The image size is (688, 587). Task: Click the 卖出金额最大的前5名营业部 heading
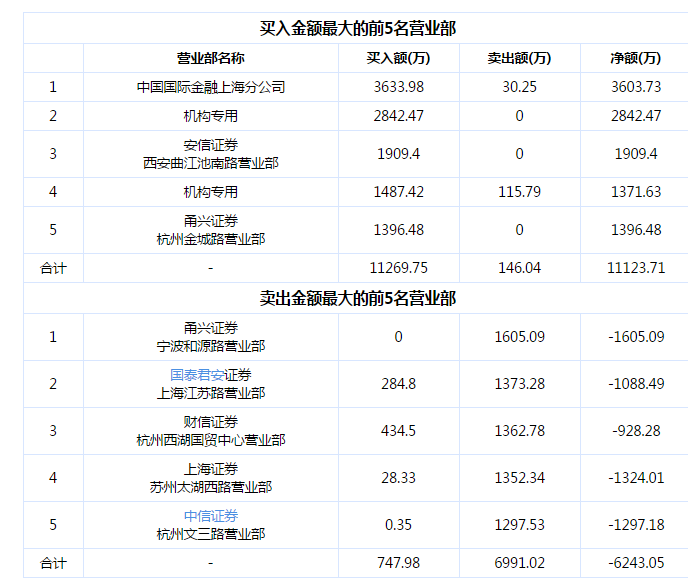[x=358, y=298]
